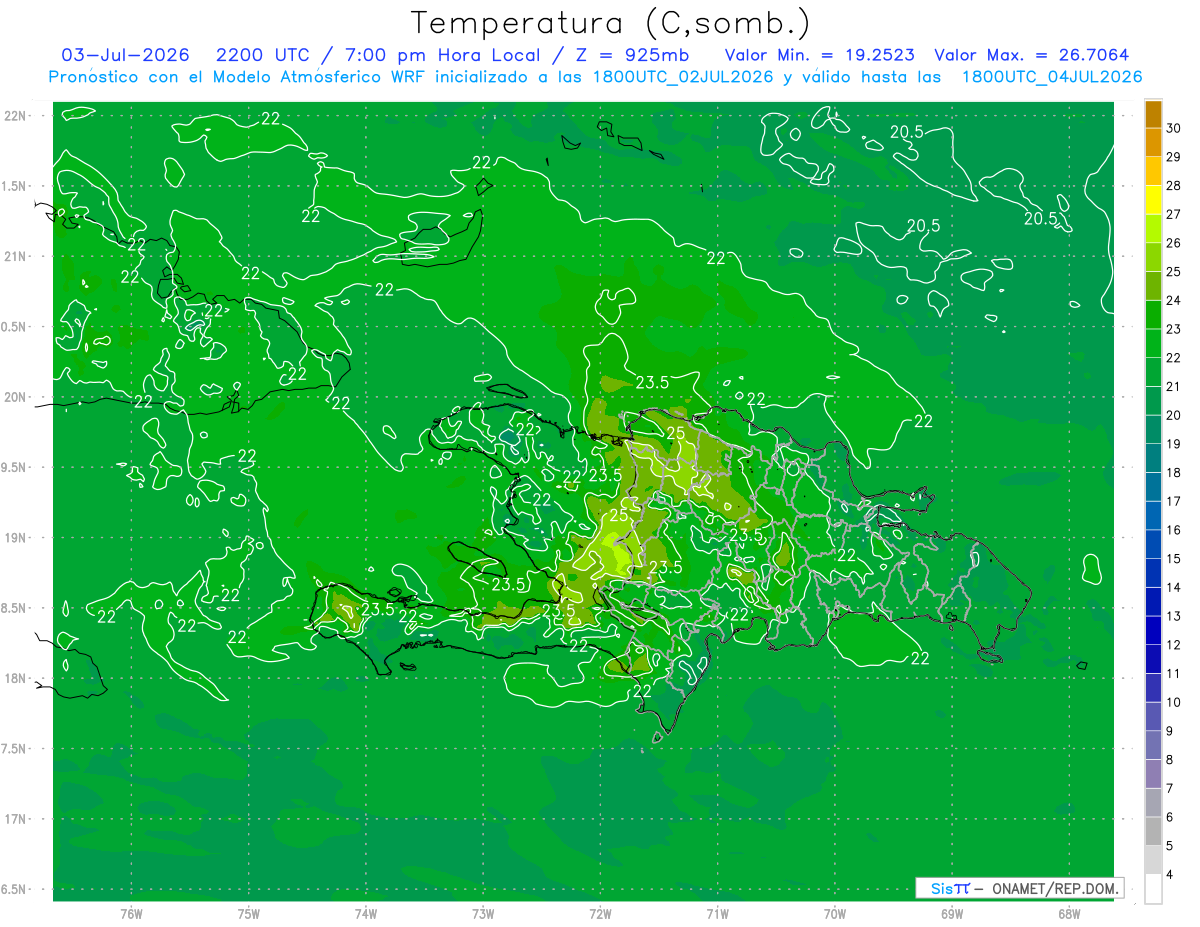Click the colorbar label '30'
This screenshot has width=1200, height=927.
1173,128
